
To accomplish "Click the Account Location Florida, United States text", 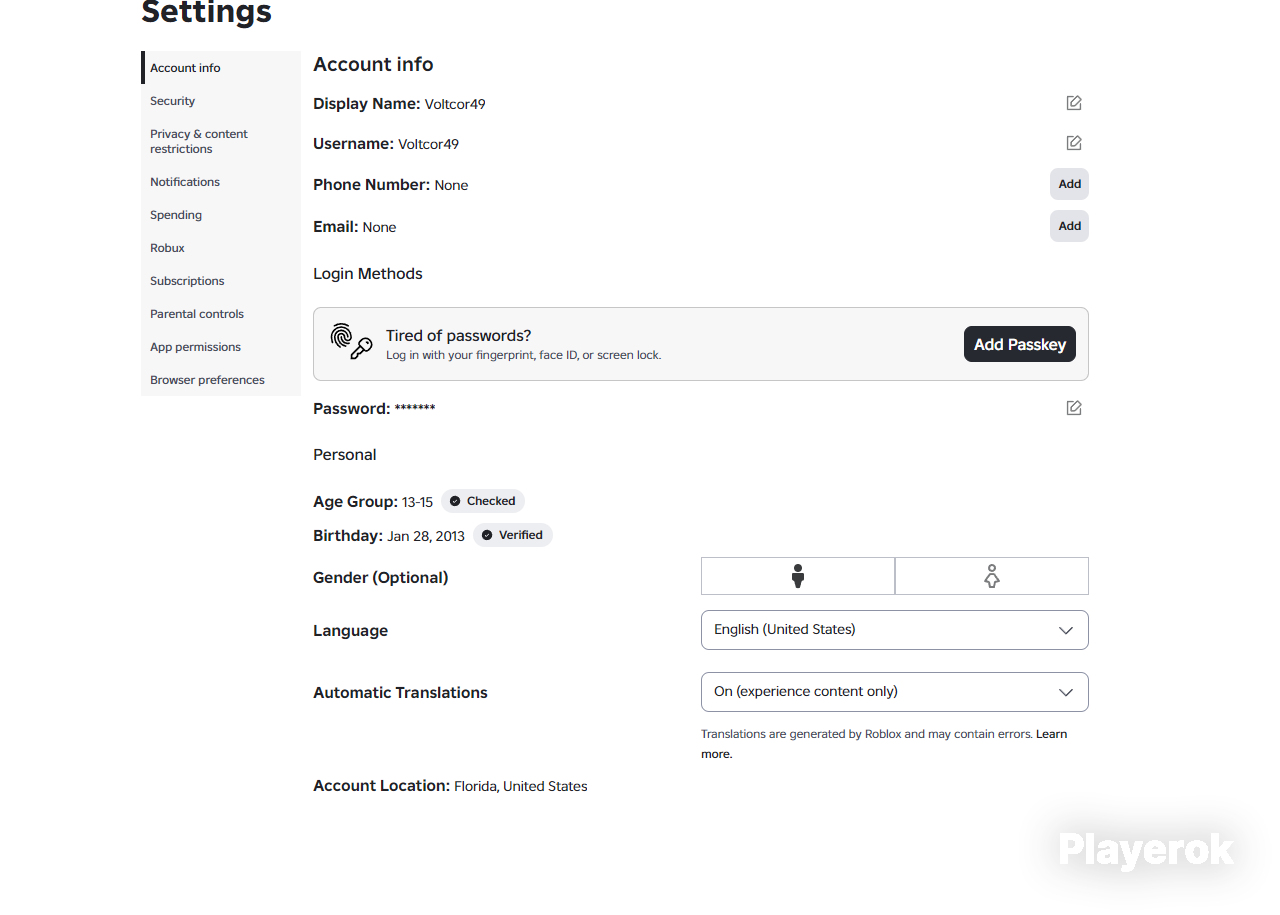I will click(x=521, y=787).
